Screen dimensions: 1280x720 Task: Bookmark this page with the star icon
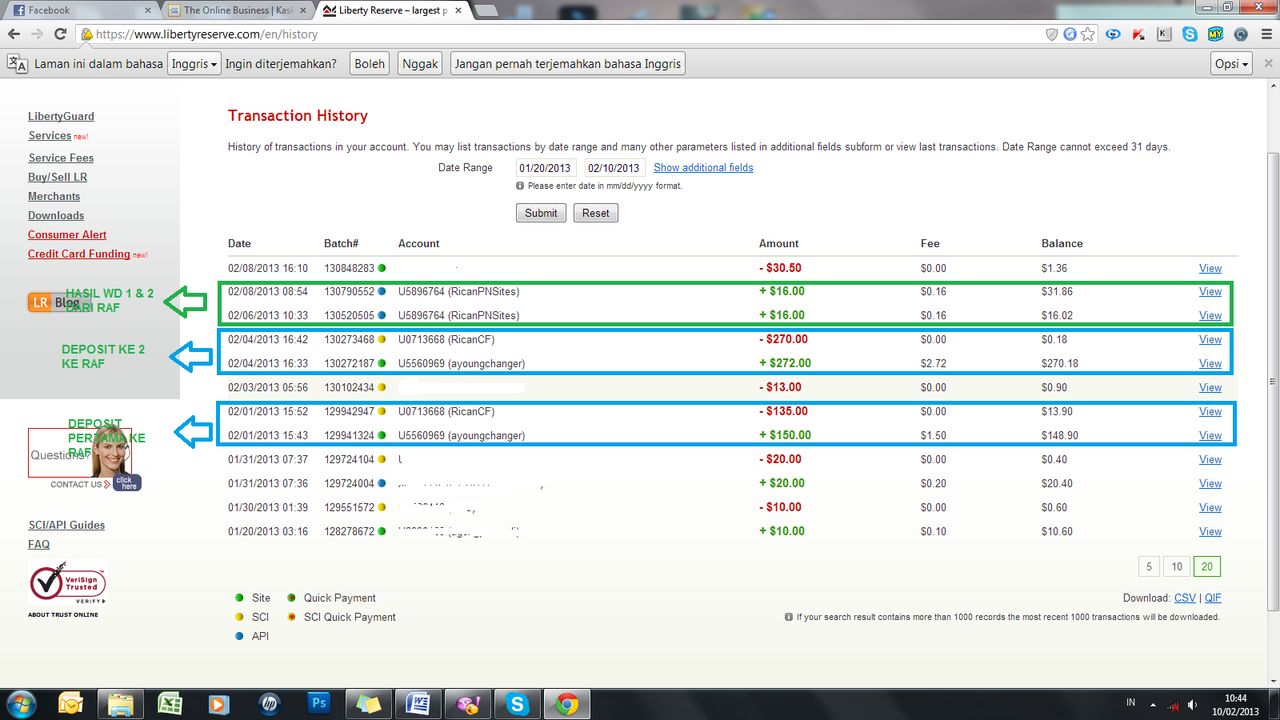(1087, 34)
